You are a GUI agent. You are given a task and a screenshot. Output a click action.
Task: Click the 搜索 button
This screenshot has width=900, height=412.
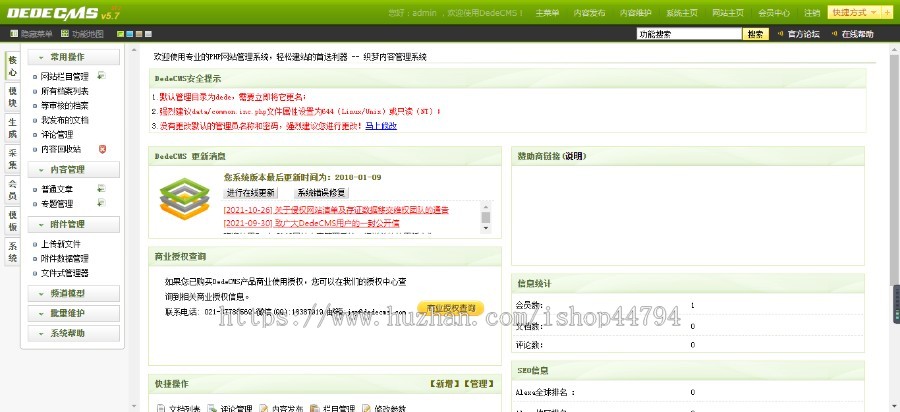click(756, 34)
